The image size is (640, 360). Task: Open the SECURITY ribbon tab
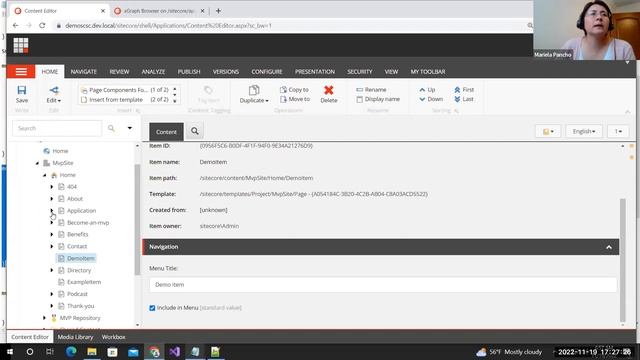(360, 72)
